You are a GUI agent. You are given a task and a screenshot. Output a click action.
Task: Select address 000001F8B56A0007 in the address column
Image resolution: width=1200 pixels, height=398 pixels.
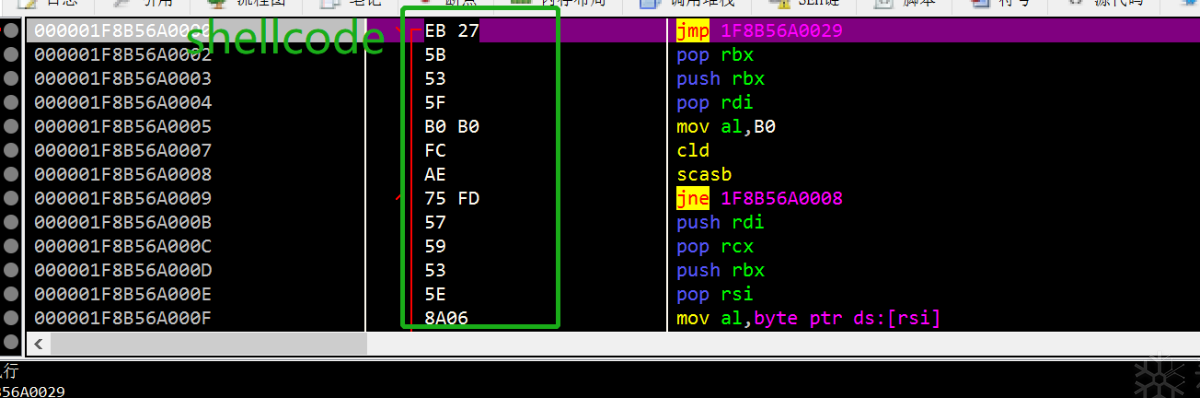[123, 151]
